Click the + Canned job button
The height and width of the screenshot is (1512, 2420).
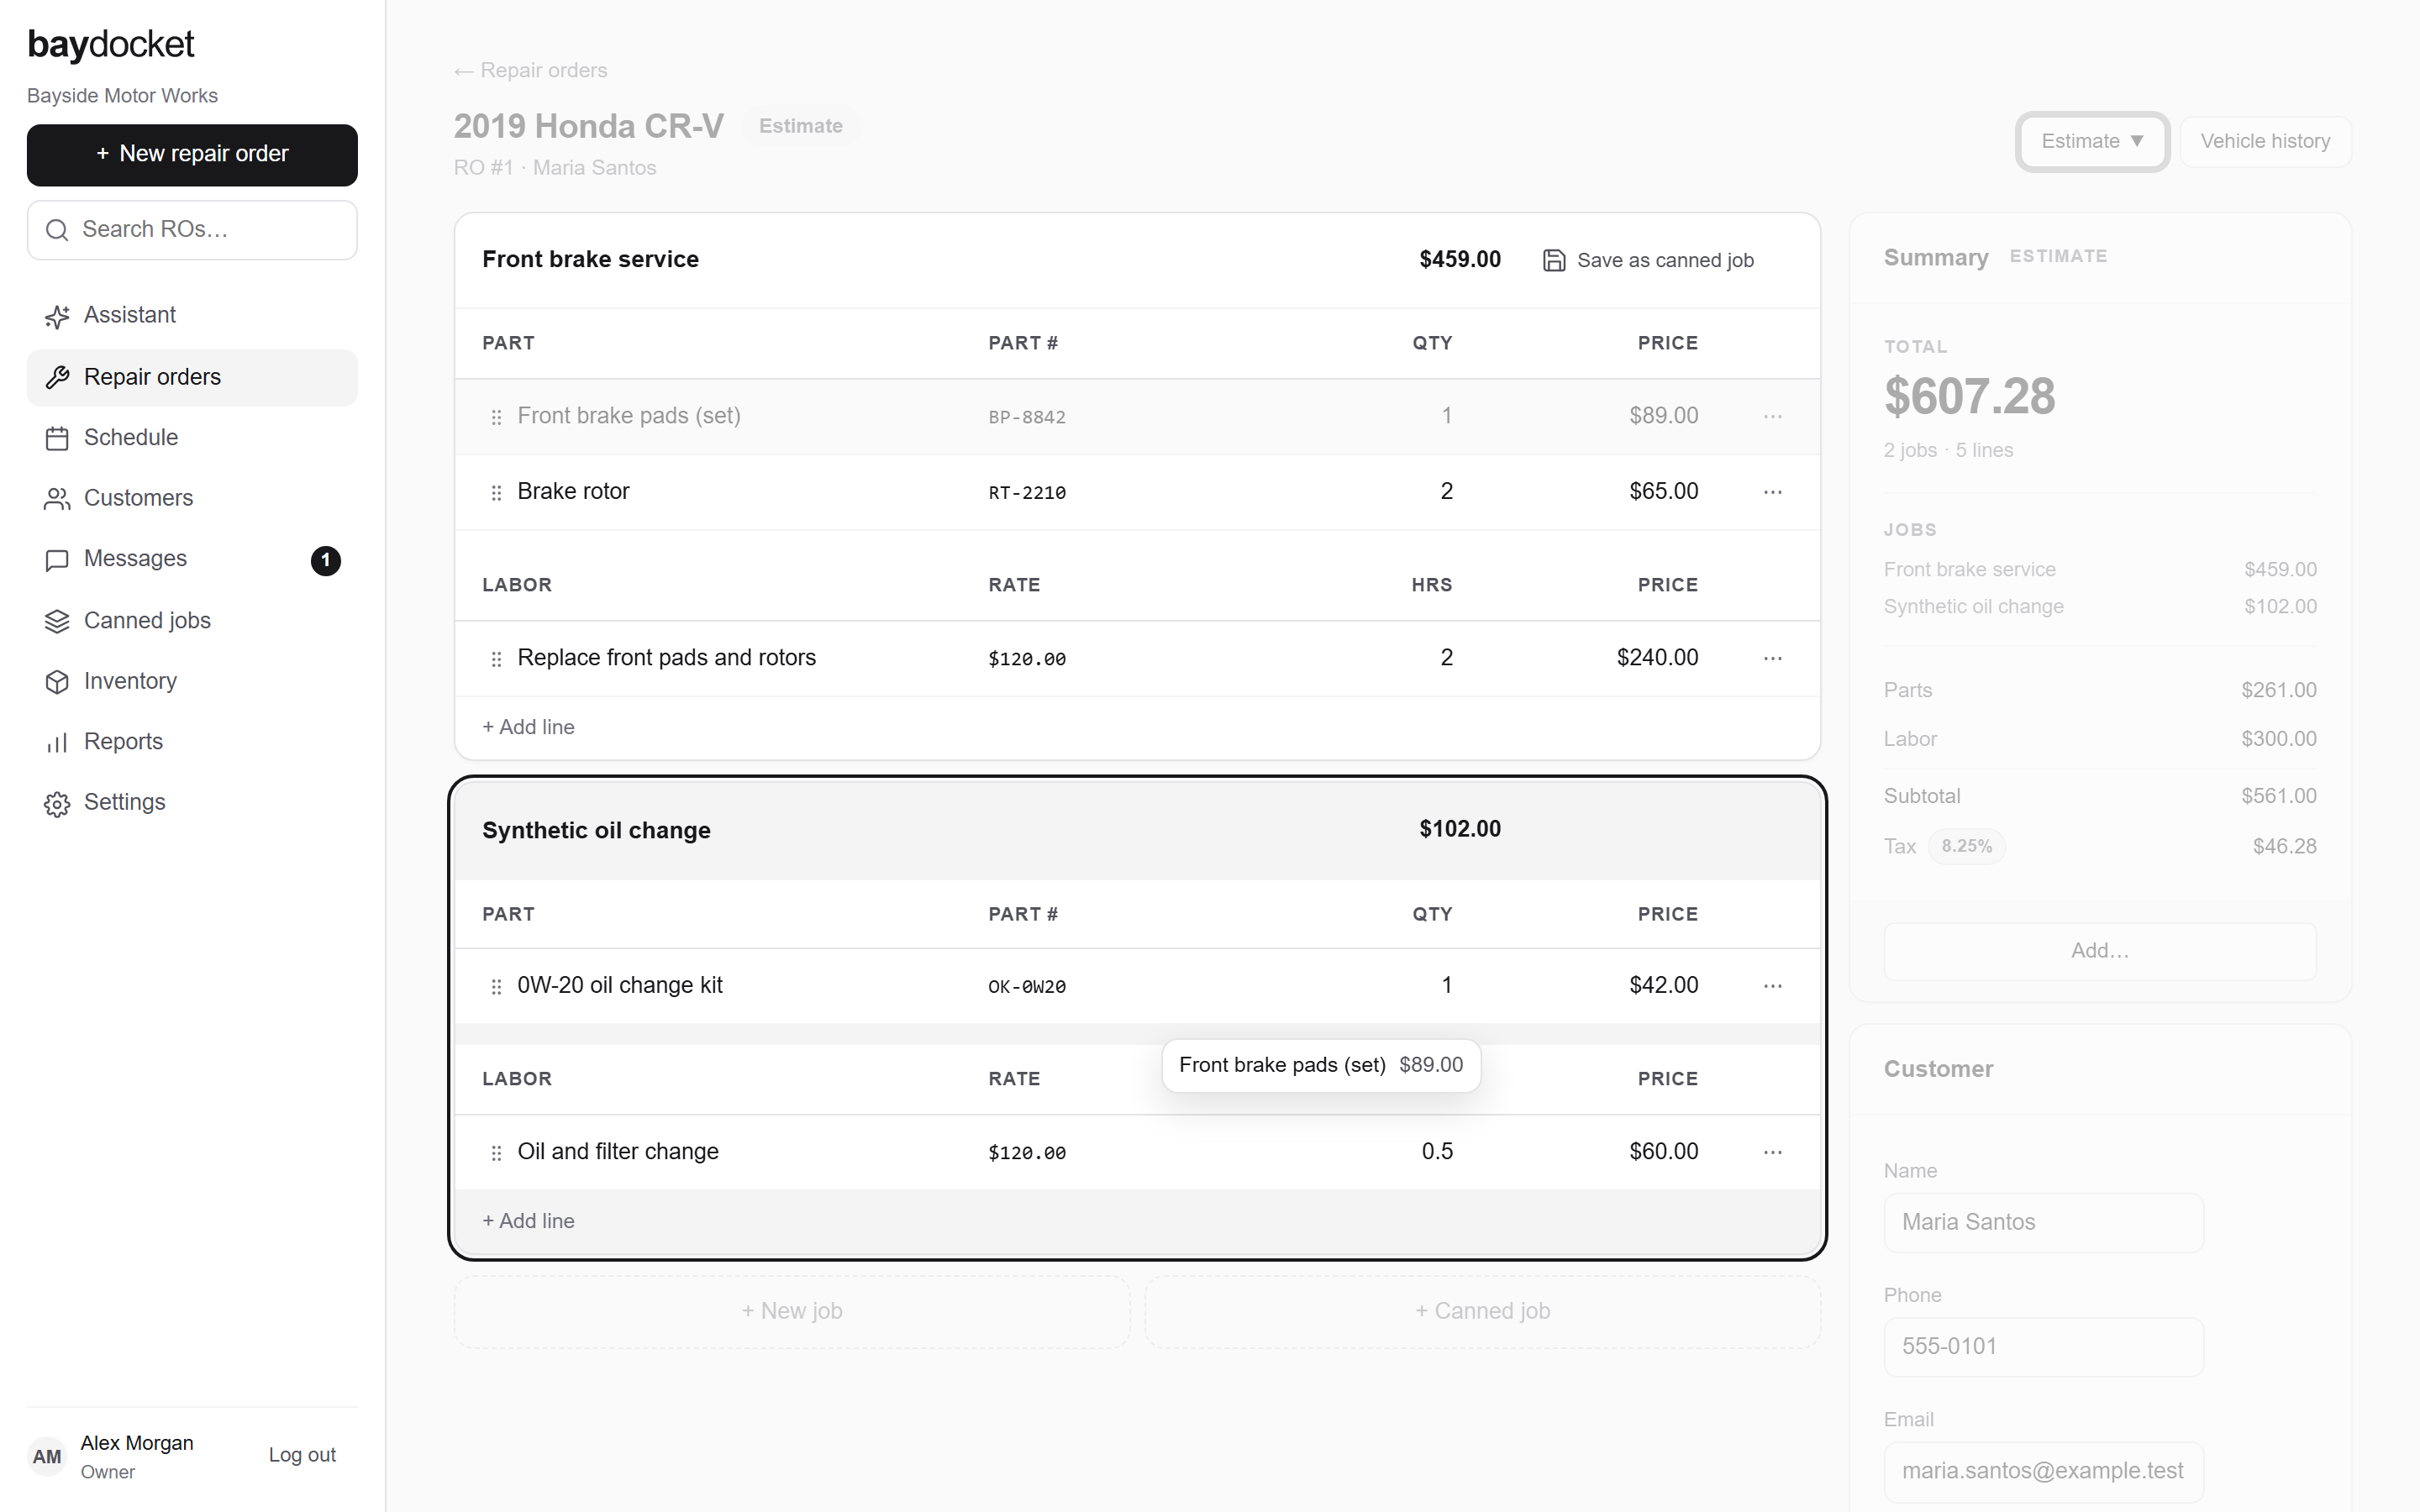point(1482,1312)
